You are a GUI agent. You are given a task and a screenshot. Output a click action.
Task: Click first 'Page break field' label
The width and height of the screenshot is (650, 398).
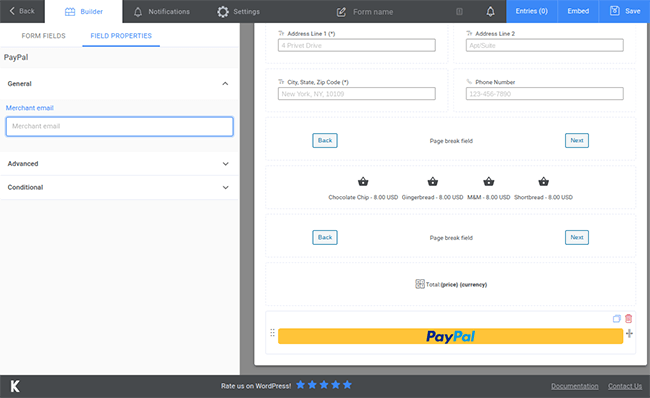451,141
